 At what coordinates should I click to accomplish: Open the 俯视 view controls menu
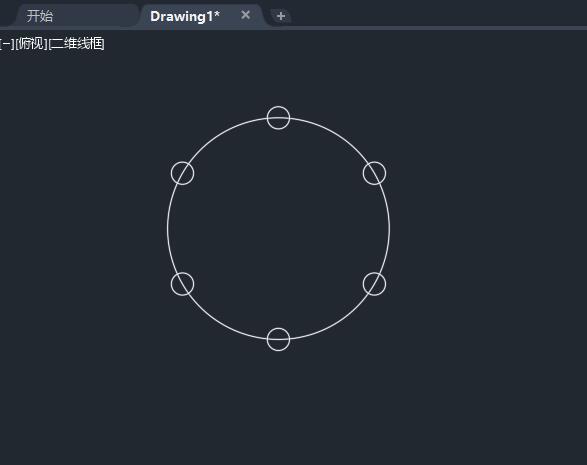tap(31, 44)
